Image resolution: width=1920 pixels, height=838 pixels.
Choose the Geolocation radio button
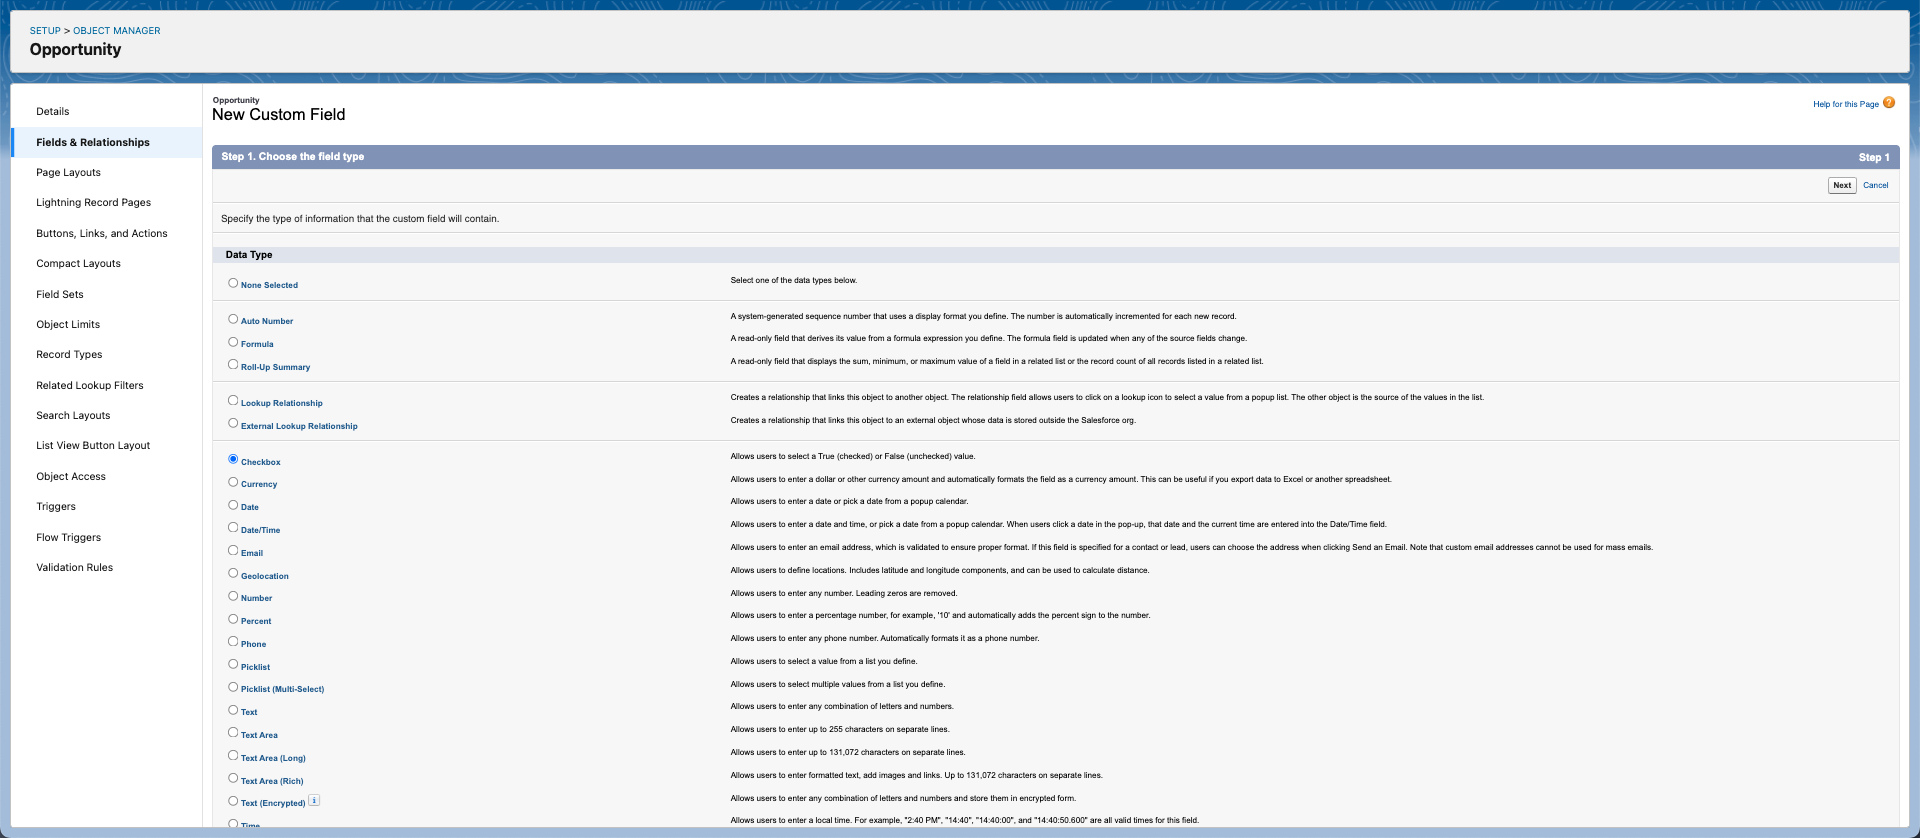[x=233, y=574]
